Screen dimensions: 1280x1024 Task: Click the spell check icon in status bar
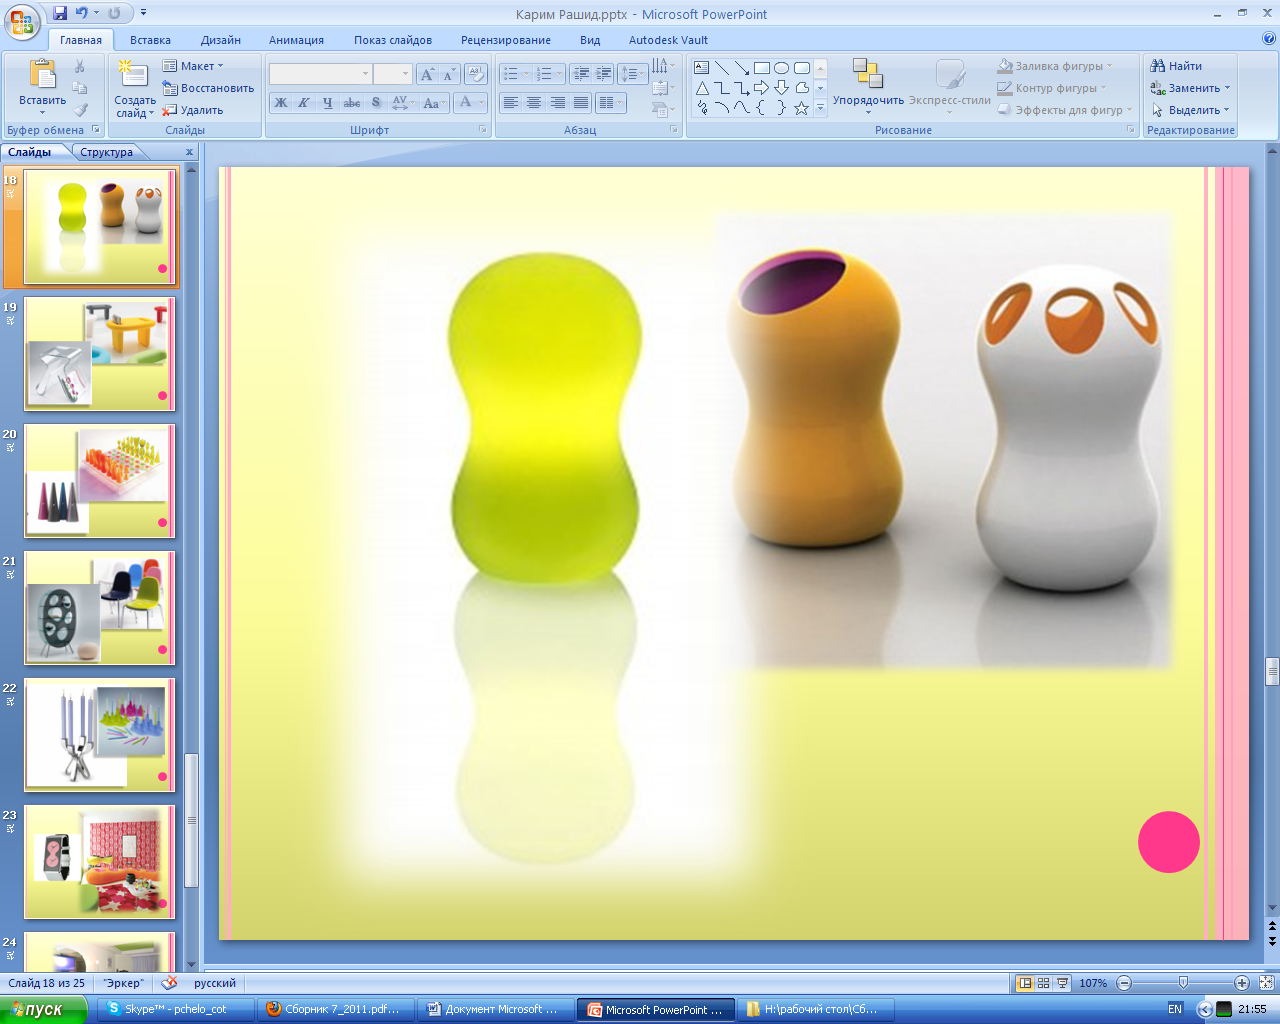pos(169,982)
